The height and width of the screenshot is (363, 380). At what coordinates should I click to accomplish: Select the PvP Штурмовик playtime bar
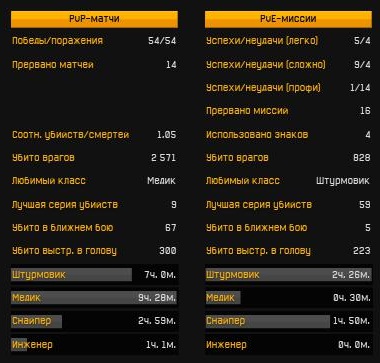coord(94,275)
